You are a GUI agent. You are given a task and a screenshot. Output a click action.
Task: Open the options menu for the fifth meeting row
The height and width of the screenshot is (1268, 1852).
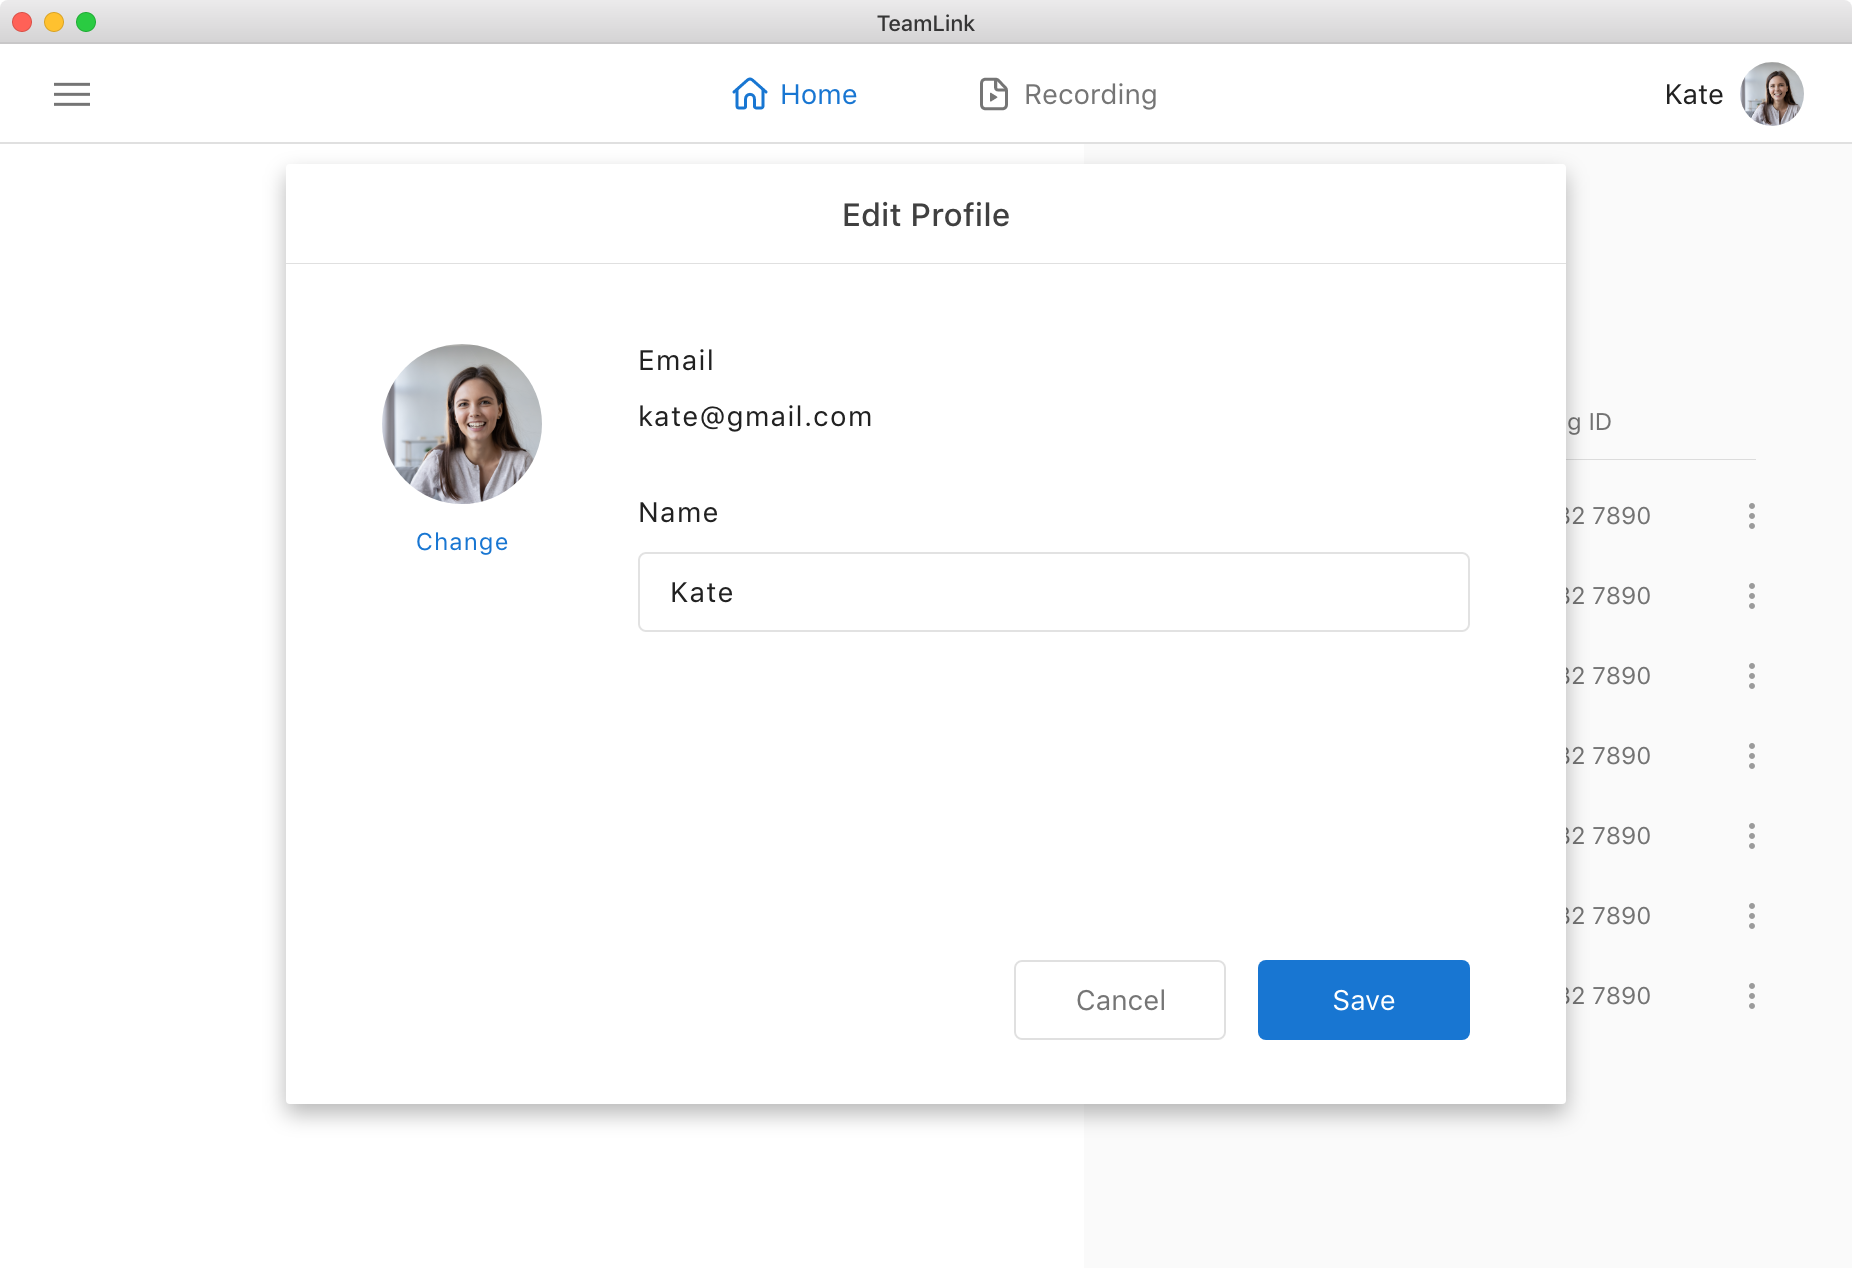(x=1751, y=836)
